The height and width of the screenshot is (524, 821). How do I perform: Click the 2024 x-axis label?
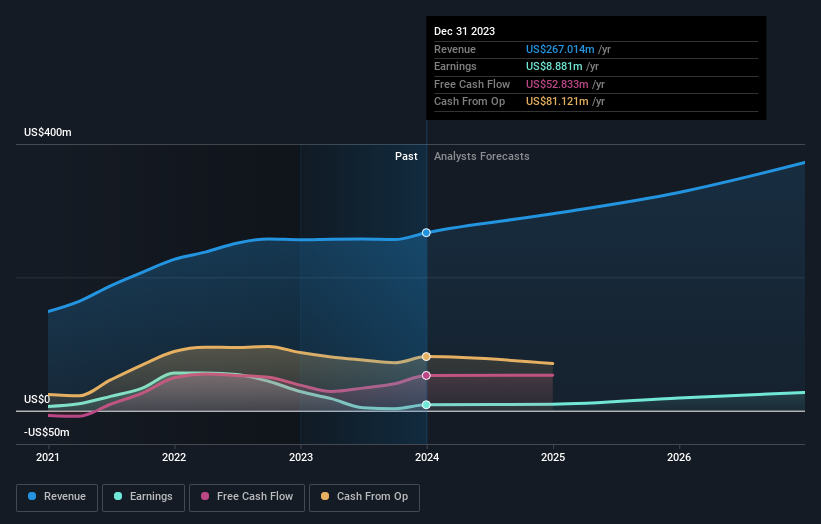point(427,457)
